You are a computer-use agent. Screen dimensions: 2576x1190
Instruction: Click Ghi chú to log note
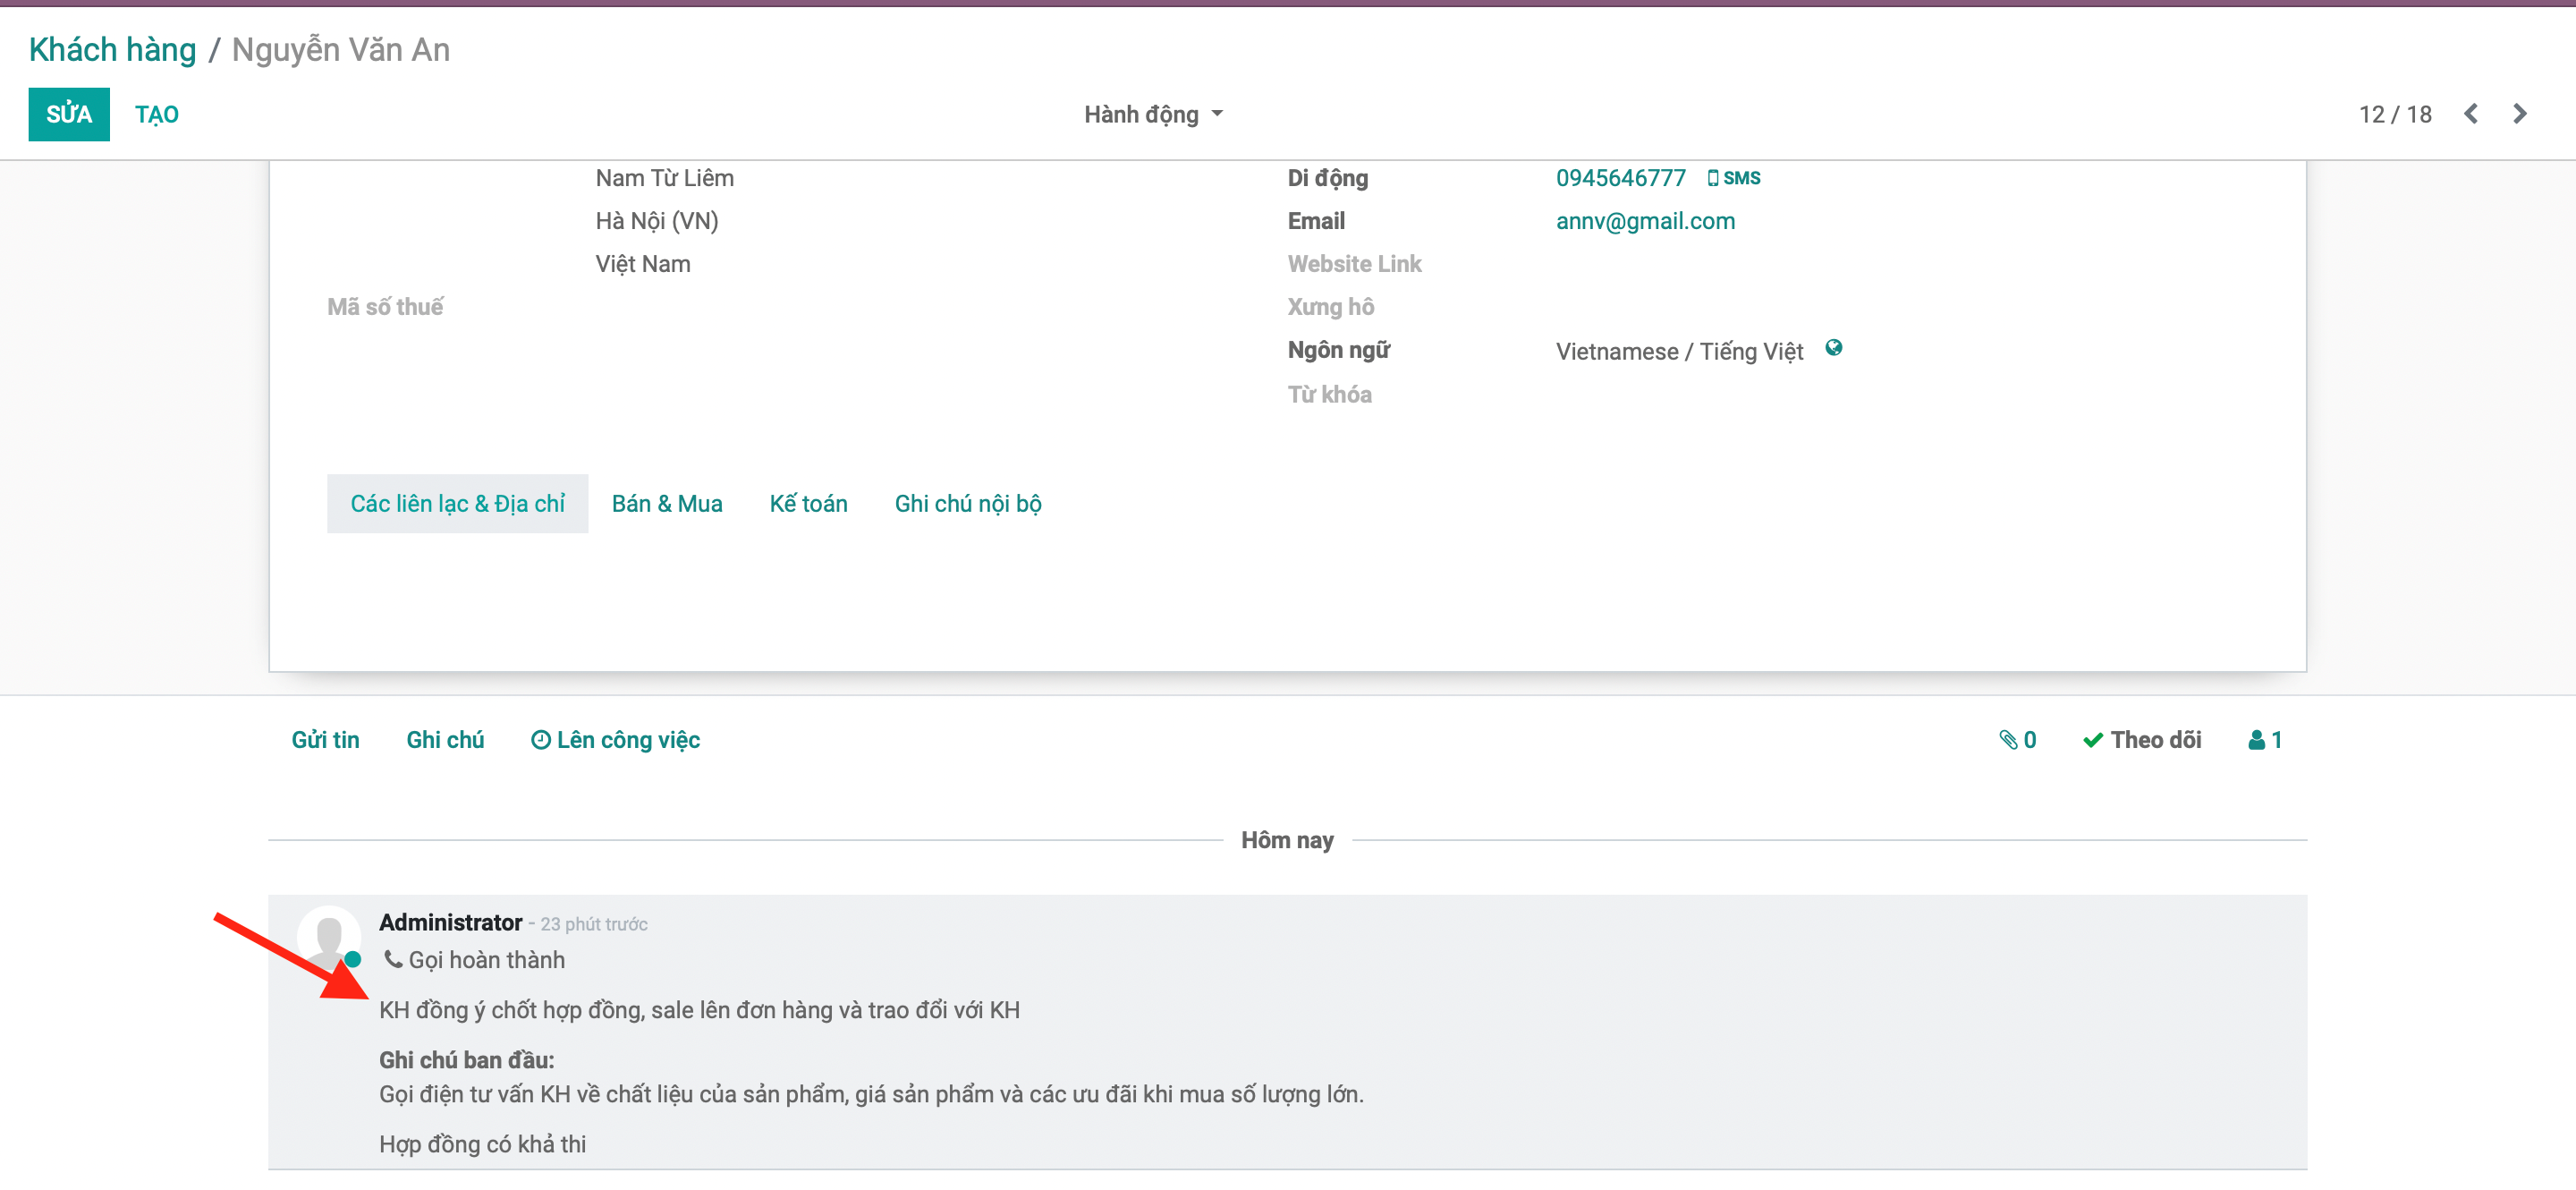click(x=445, y=740)
